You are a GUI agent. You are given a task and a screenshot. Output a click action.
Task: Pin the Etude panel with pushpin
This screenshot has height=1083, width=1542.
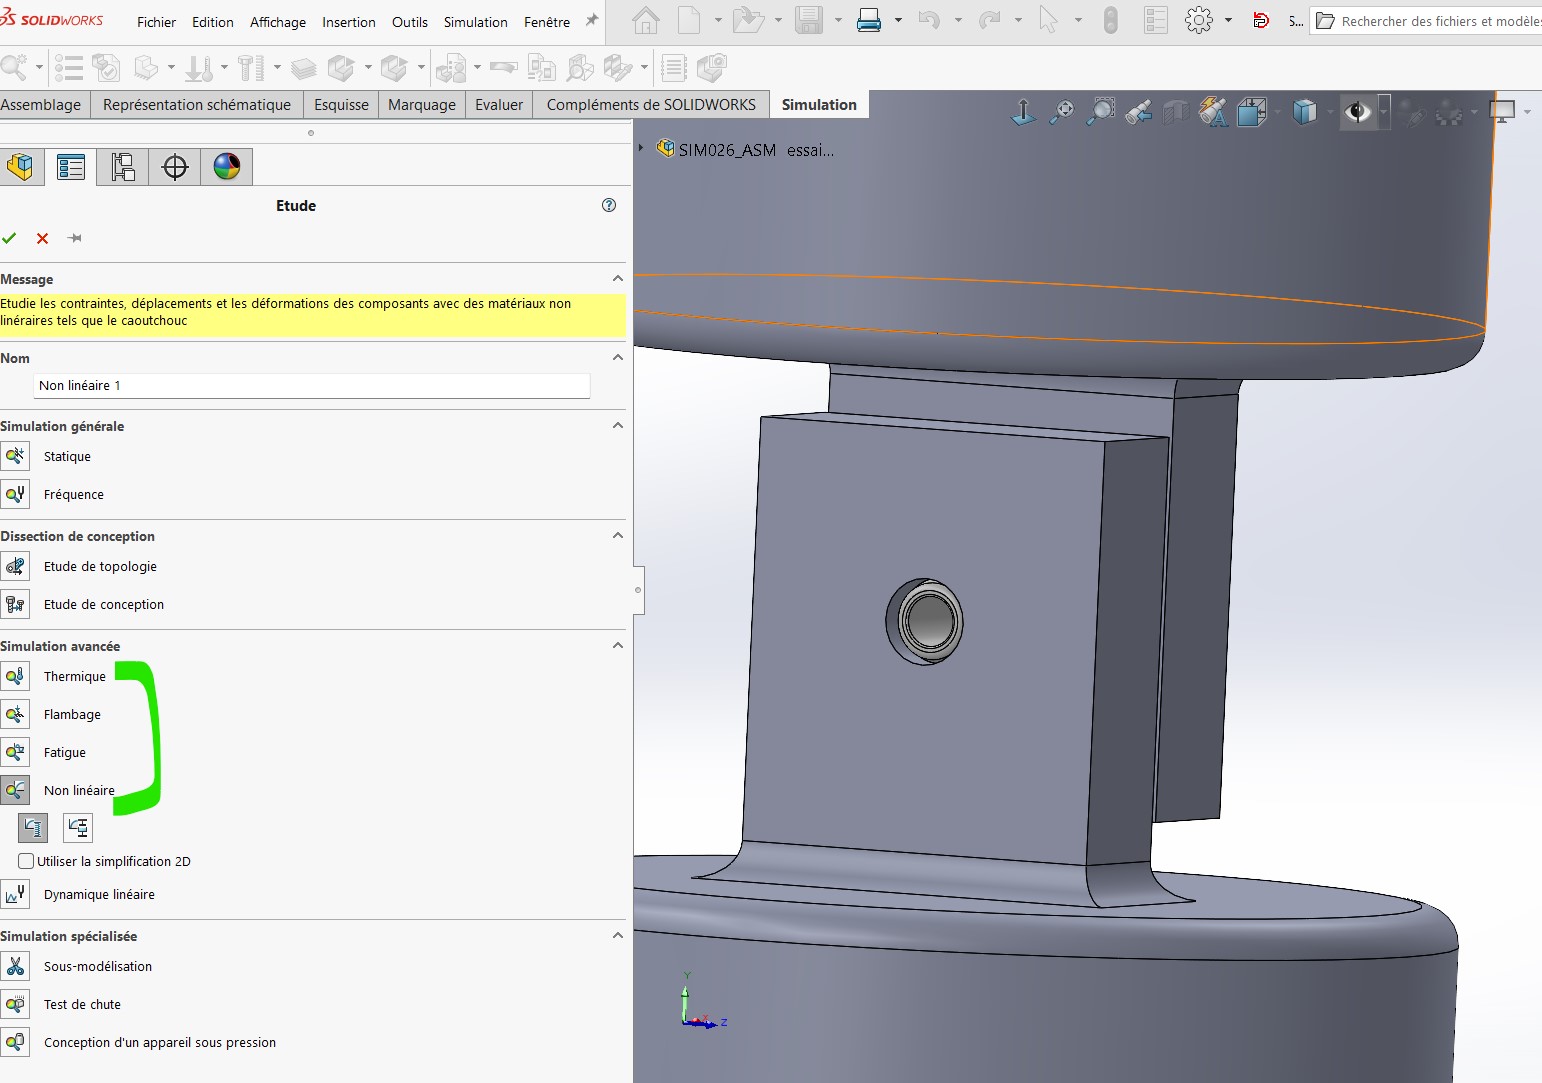click(x=75, y=238)
